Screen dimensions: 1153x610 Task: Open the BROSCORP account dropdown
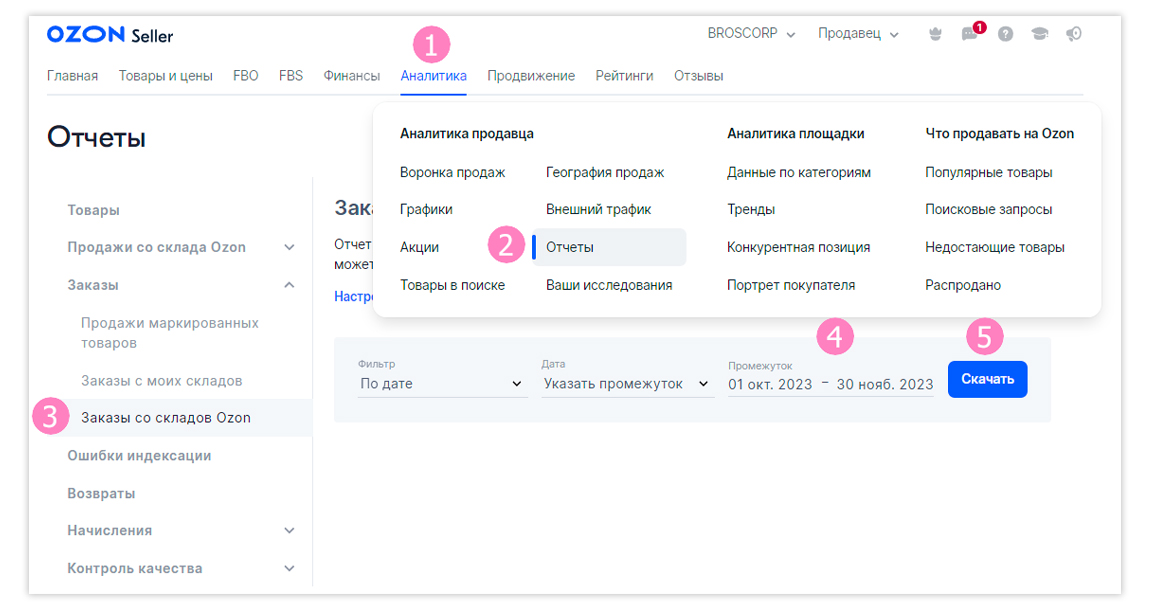tap(752, 34)
